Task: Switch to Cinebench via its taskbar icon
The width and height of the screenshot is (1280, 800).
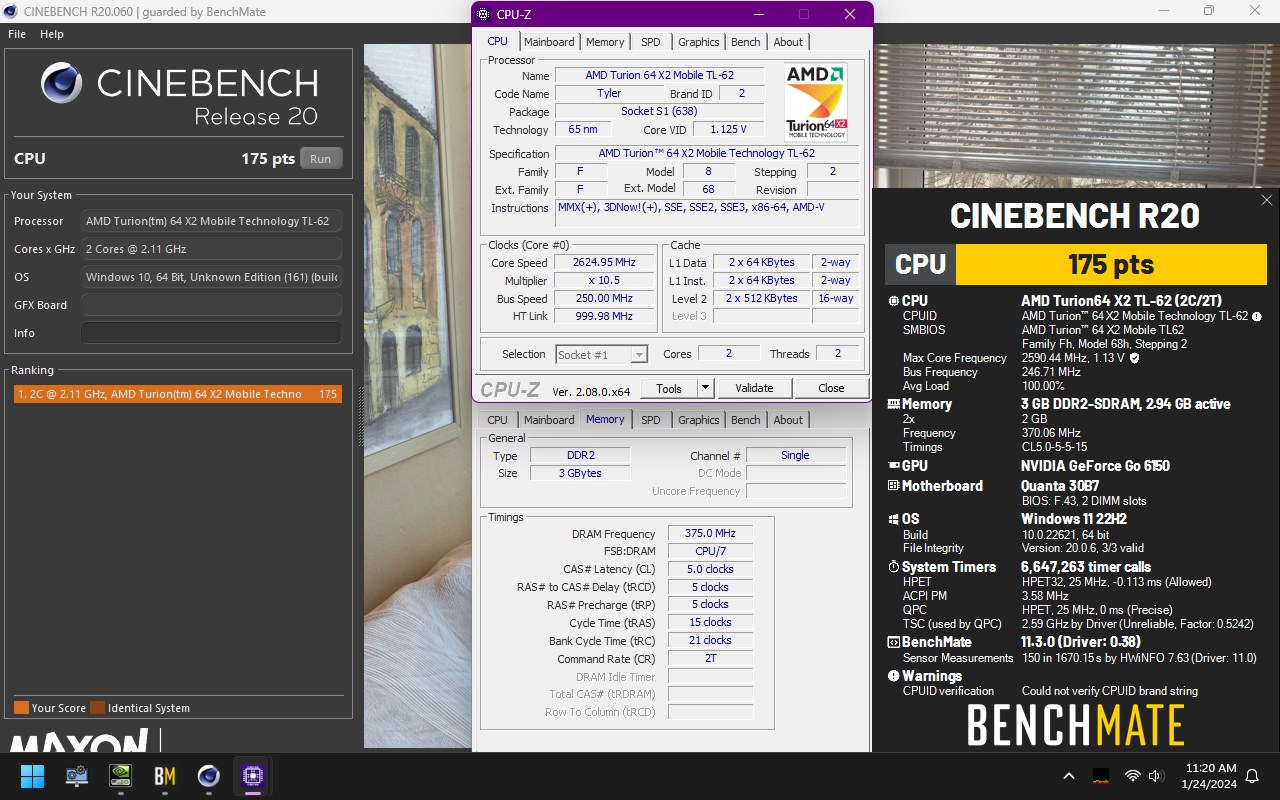Action: 209,776
